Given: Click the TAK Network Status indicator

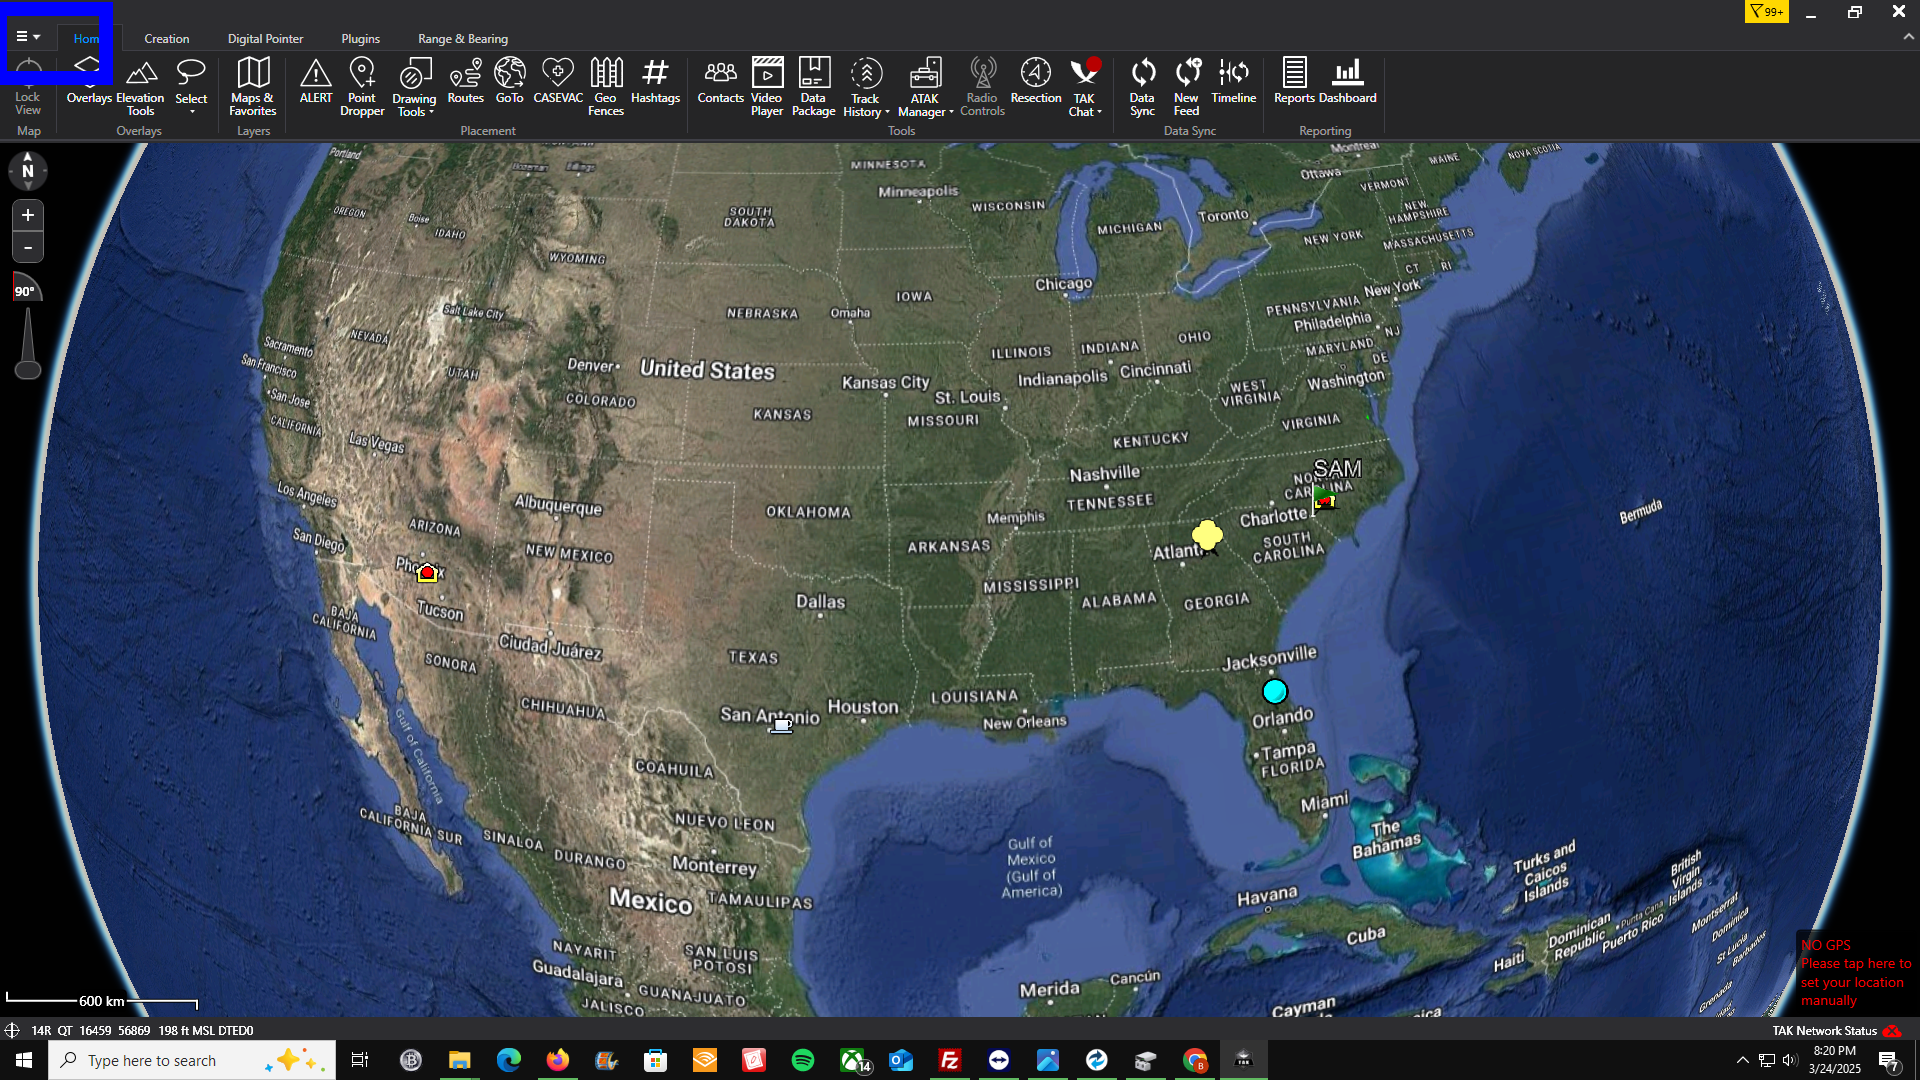Looking at the screenshot, I should click(1837, 1031).
